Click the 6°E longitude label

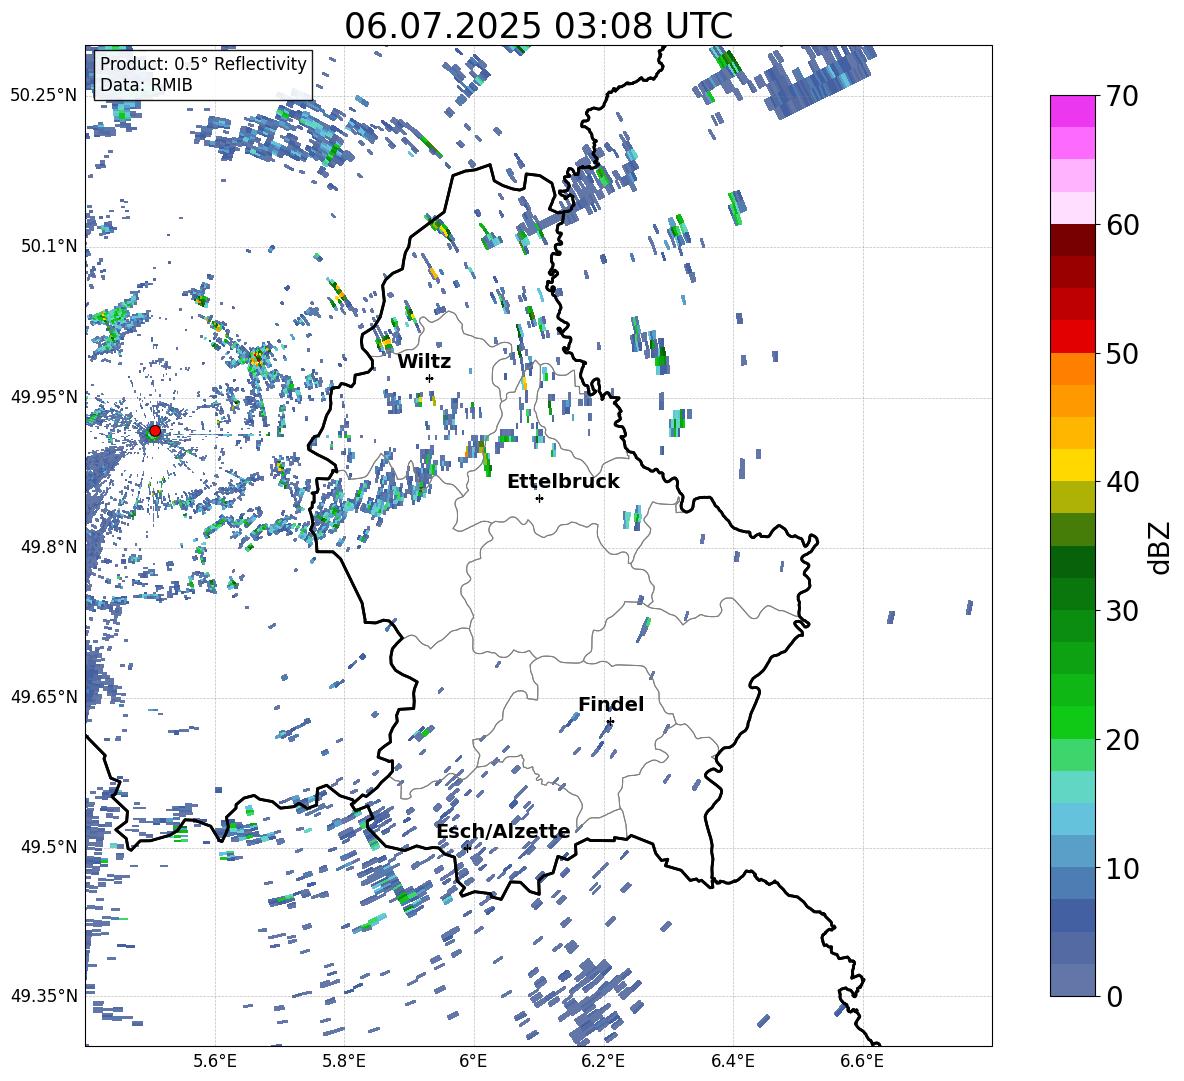pos(473,1061)
